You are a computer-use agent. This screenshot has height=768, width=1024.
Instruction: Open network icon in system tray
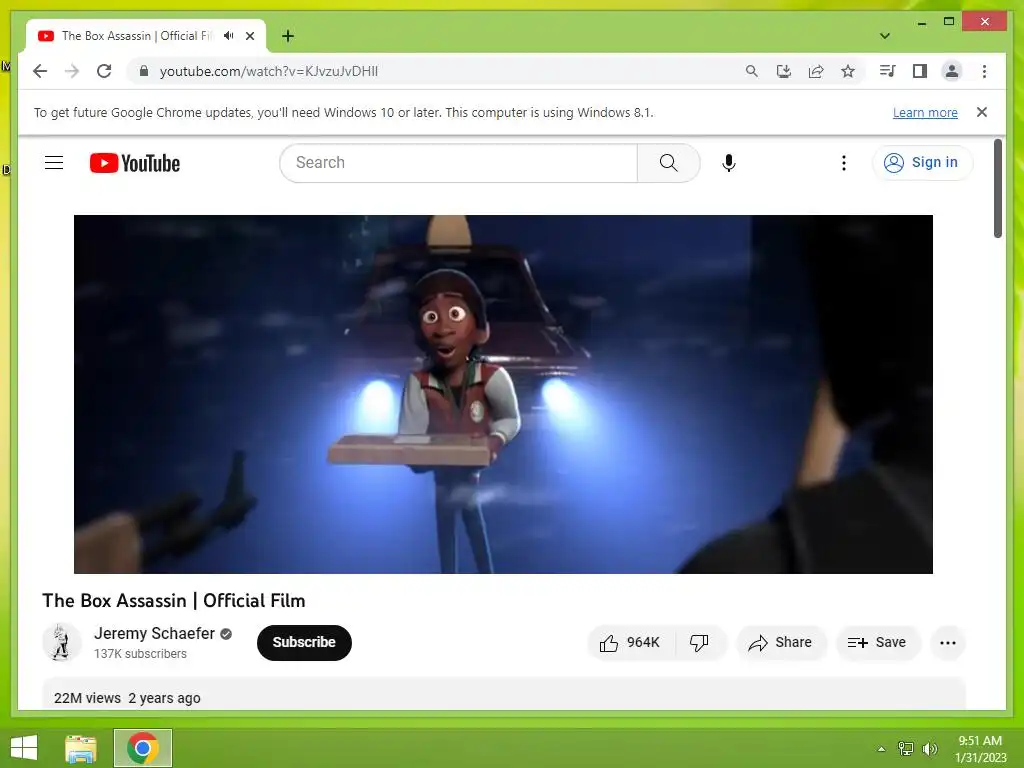[905, 749]
